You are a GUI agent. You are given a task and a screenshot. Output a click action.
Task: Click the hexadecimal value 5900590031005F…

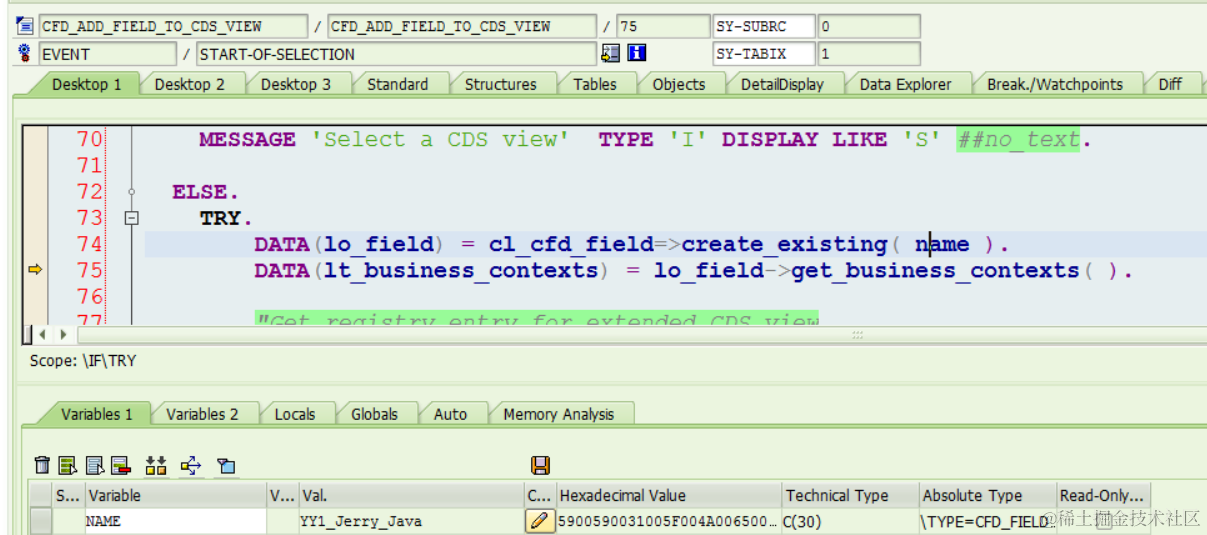pyautogui.click(x=668, y=521)
